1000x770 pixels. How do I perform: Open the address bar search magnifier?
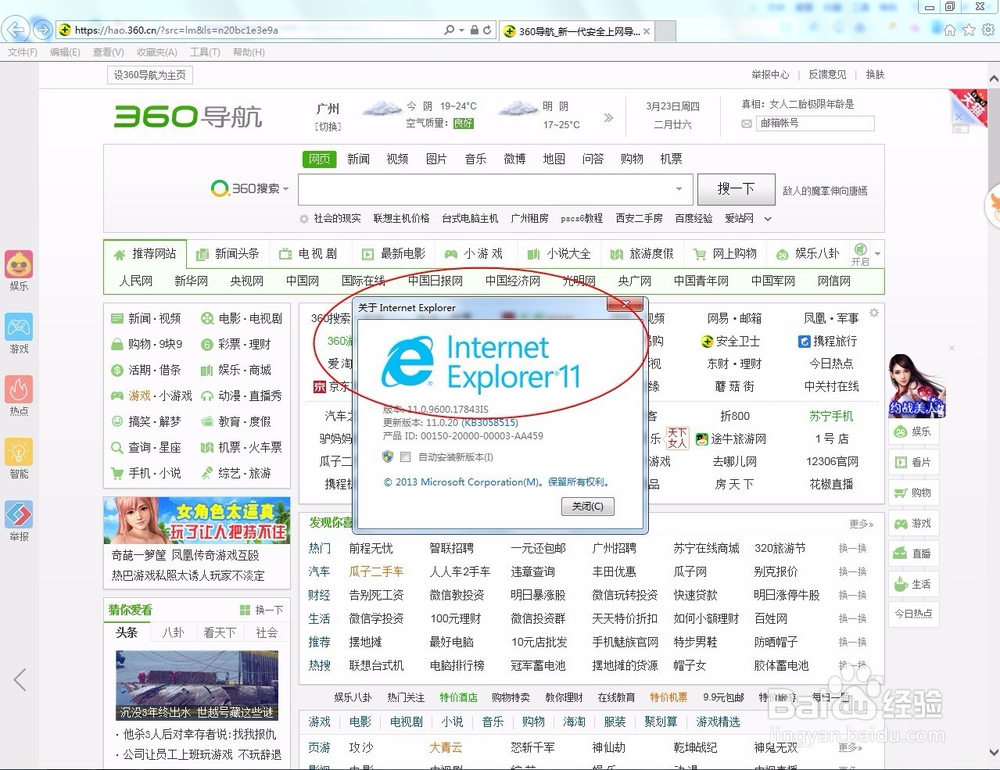(x=450, y=30)
